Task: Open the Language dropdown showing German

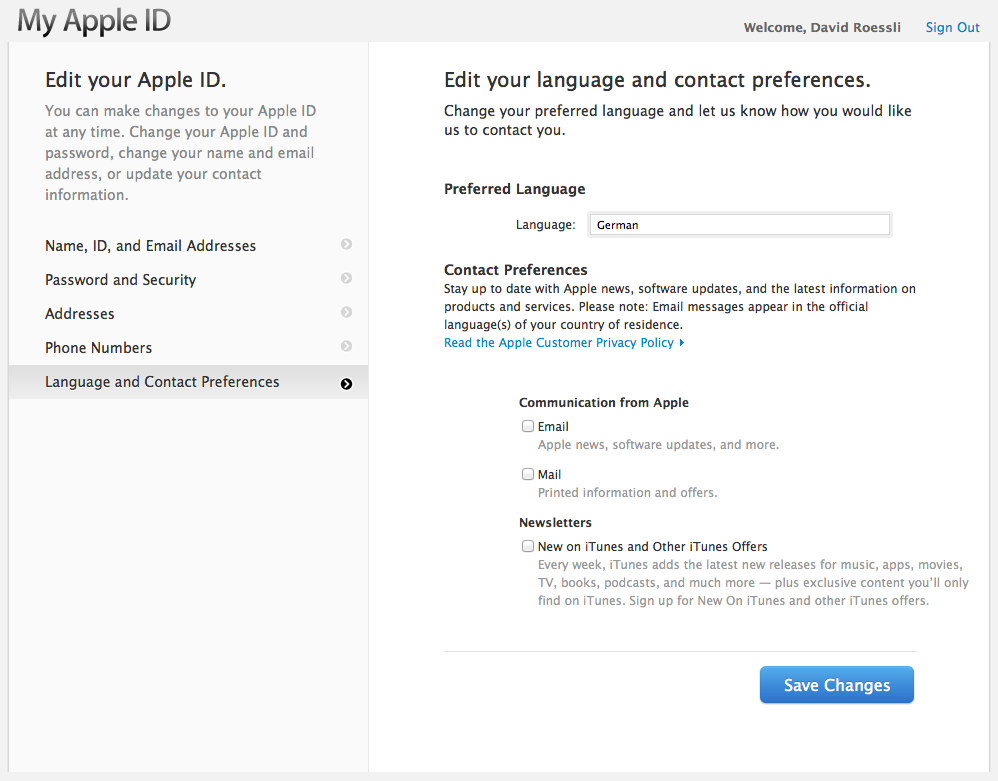Action: click(x=740, y=225)
